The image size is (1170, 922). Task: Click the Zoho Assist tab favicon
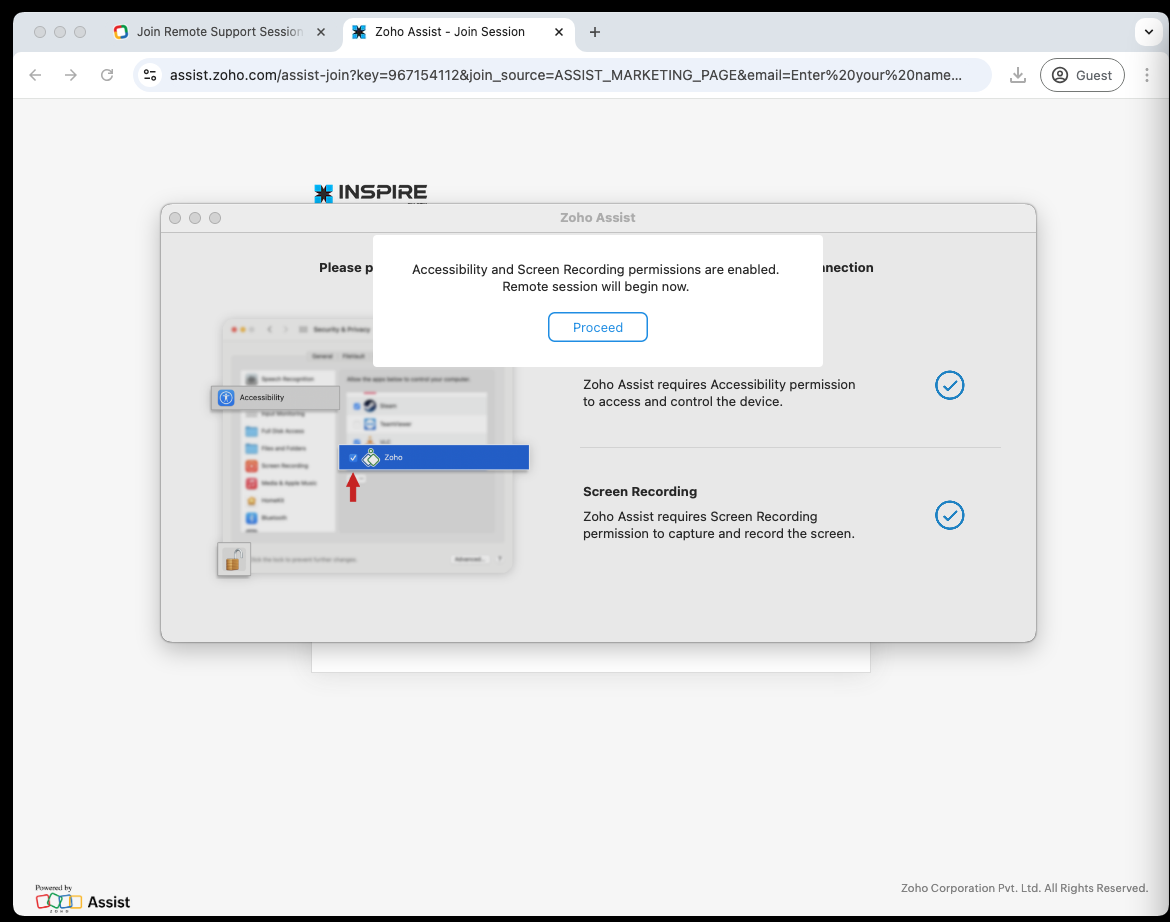359,32
